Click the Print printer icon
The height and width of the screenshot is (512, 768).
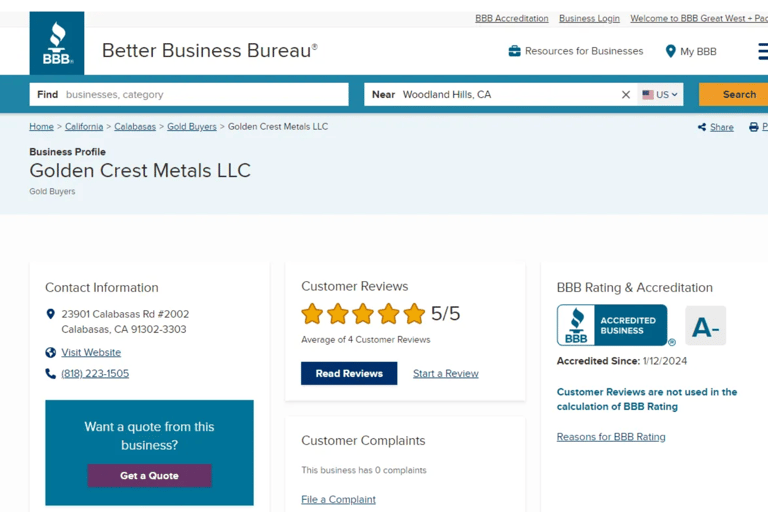[756, 127]
